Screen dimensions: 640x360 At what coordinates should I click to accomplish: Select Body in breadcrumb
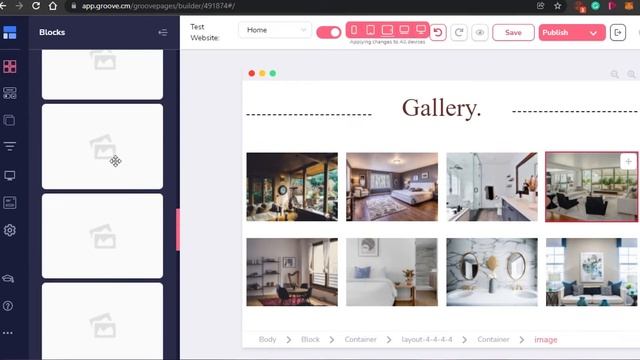coord(267,339)
